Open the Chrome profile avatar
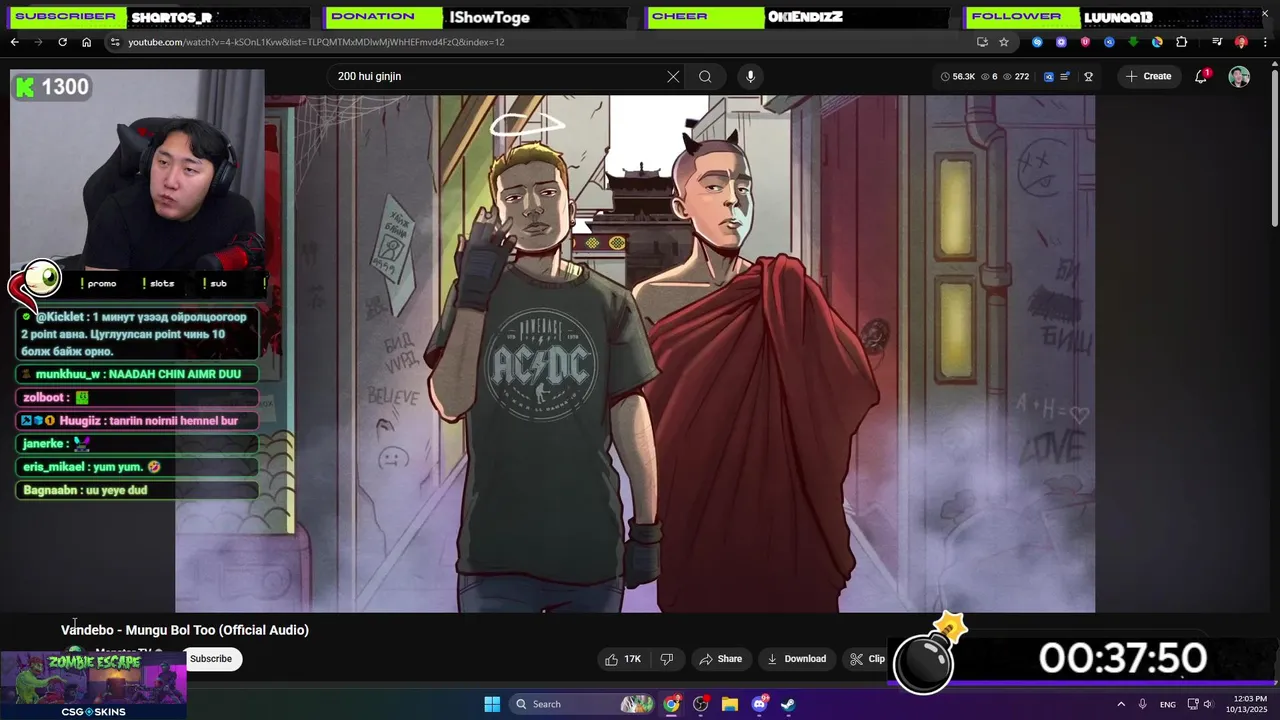Screen dimensions: 1280x720 tap(1241, 42)
